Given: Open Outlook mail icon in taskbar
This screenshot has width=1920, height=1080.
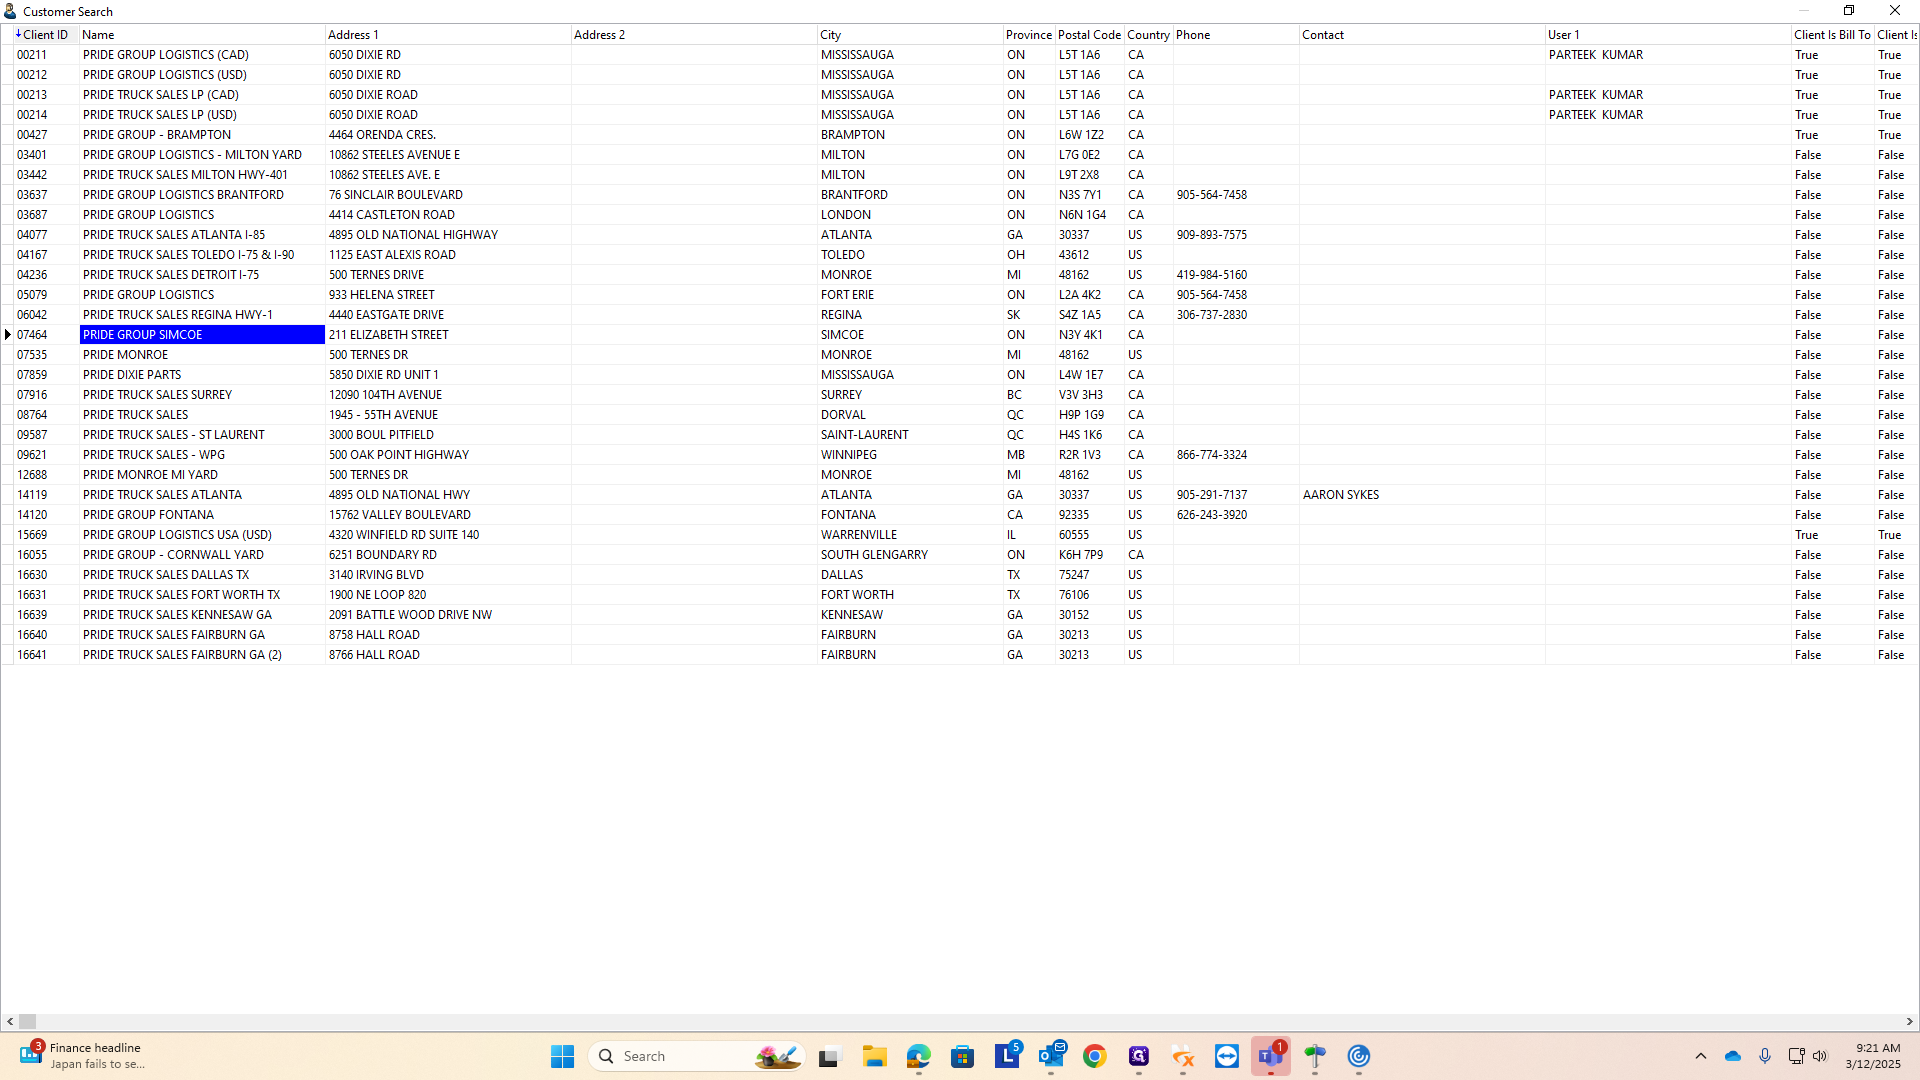Looking at the screenshot, I should click(1051, 1056).
